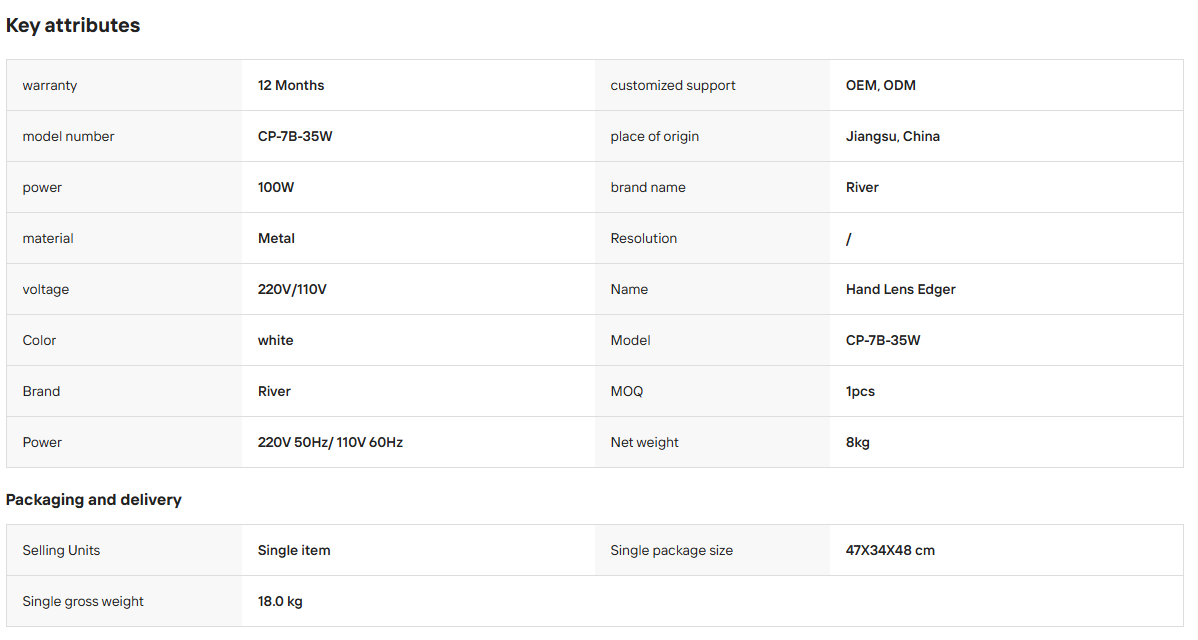Select the Single item selling units value
Screen dimensions: 1198x640
pos(293,551)
